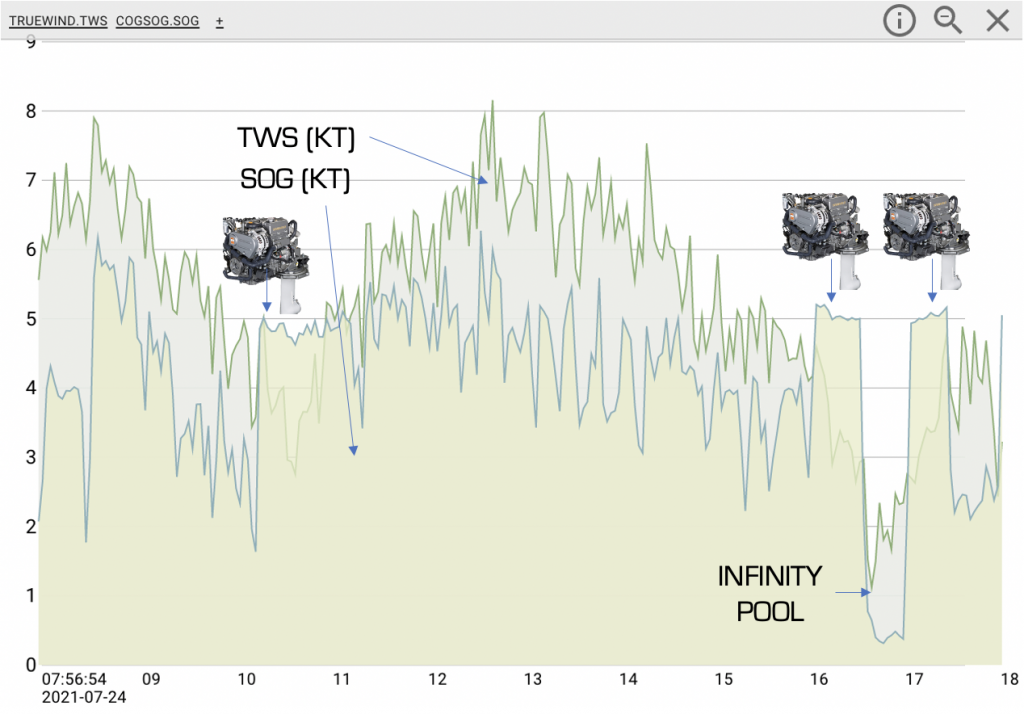Click the magnifier zoom-out icon
Screen dimensions: 1024x714
click(x=948, y=20)
